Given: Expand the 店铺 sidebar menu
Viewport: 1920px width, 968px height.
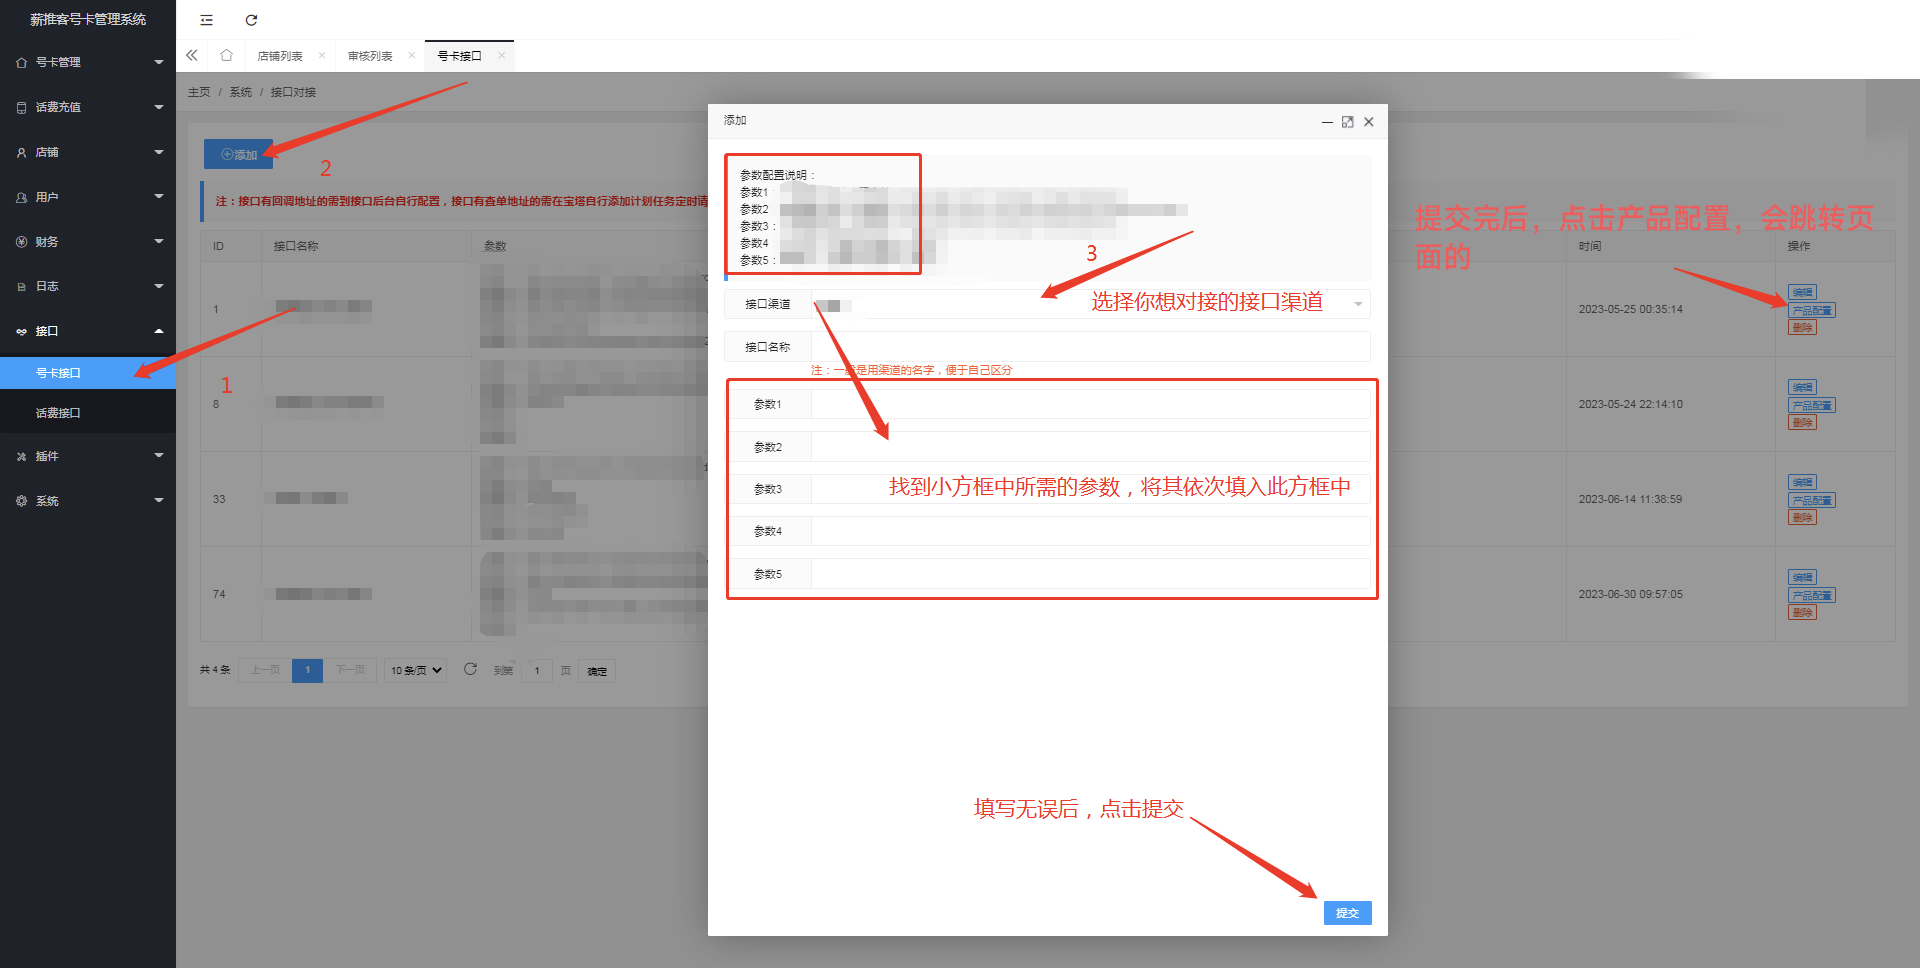Looking at the screenshot, I should point(88,152).
